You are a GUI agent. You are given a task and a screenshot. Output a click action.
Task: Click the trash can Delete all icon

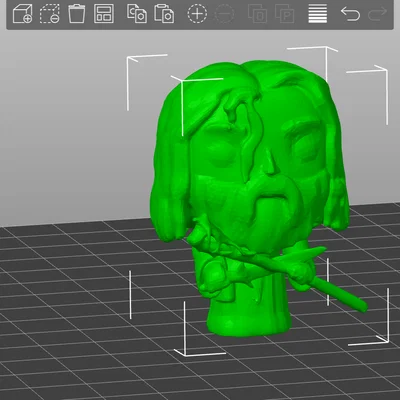pos(77,14)
